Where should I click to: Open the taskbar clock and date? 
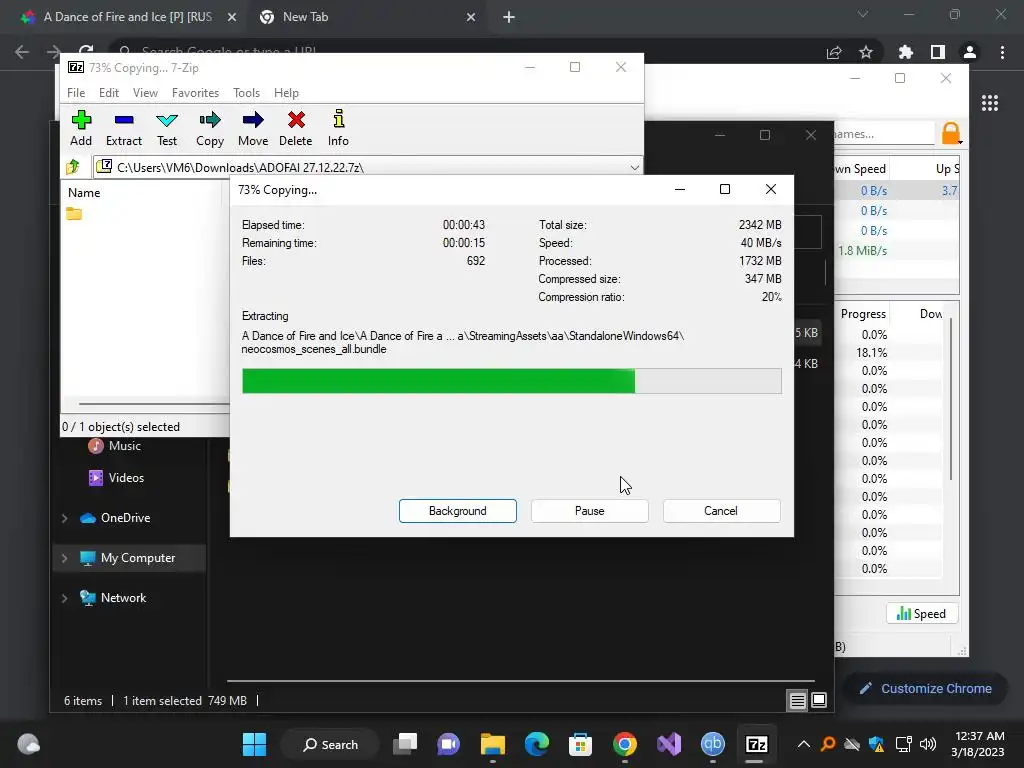pyautogui.click(x=978, y=744)
